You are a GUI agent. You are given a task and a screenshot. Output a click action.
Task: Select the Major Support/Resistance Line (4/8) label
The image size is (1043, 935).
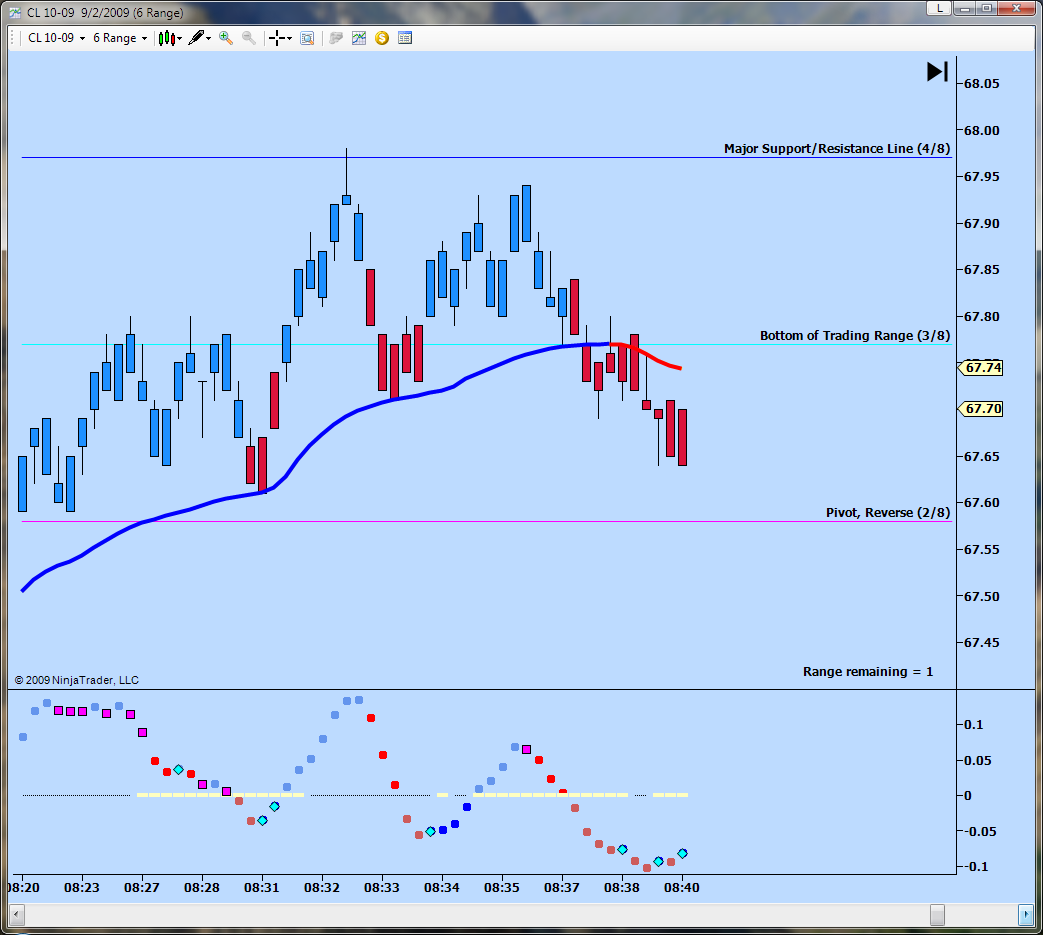click(837, 148)
